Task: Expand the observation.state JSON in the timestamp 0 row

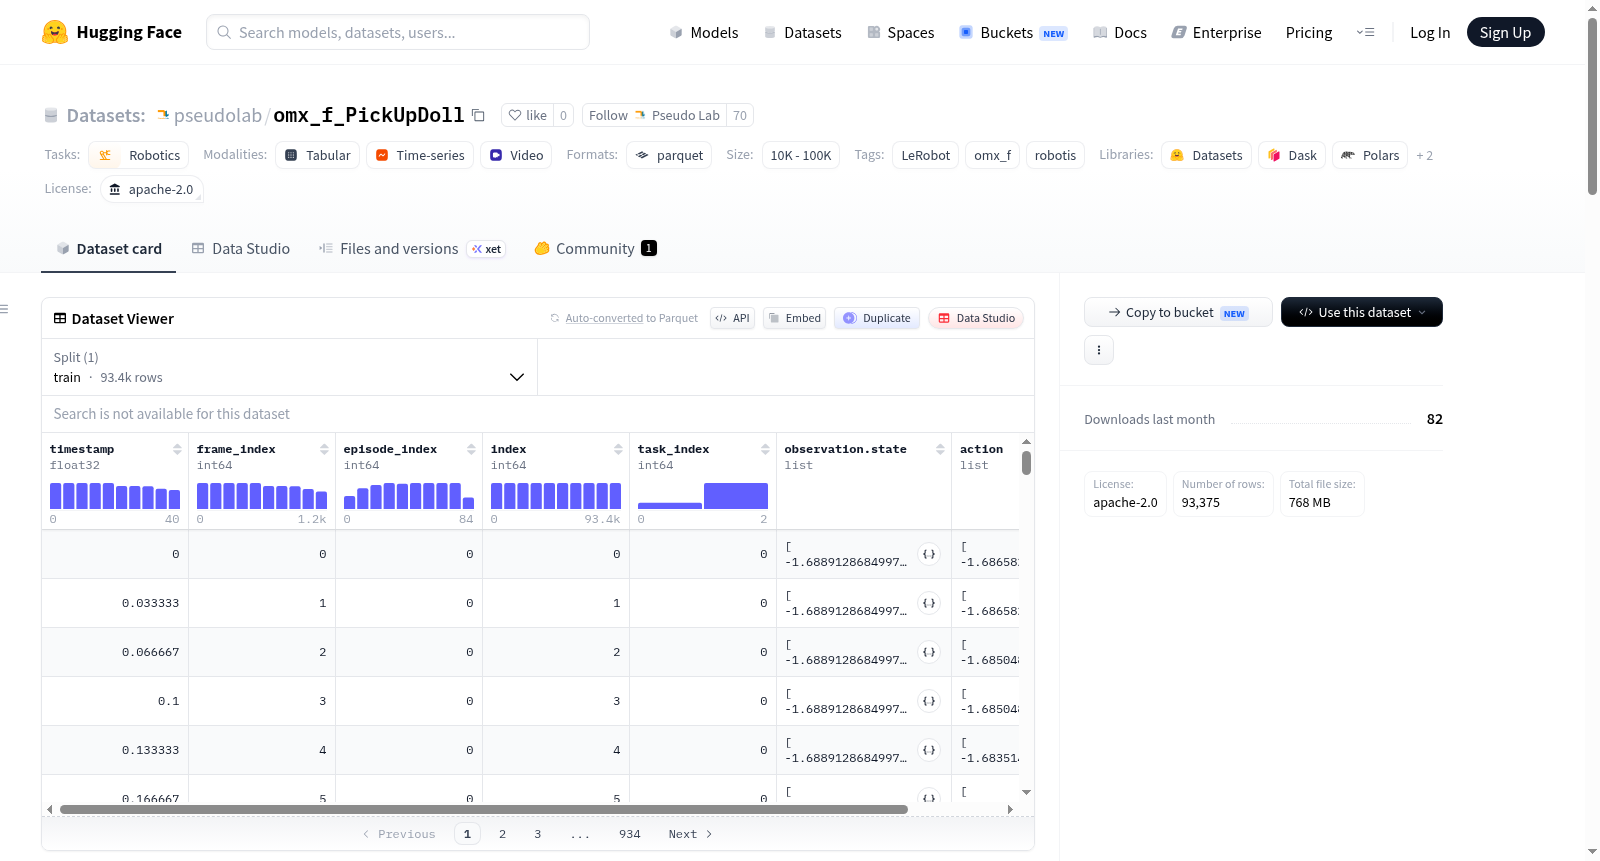Action: [x=929, y=554]
